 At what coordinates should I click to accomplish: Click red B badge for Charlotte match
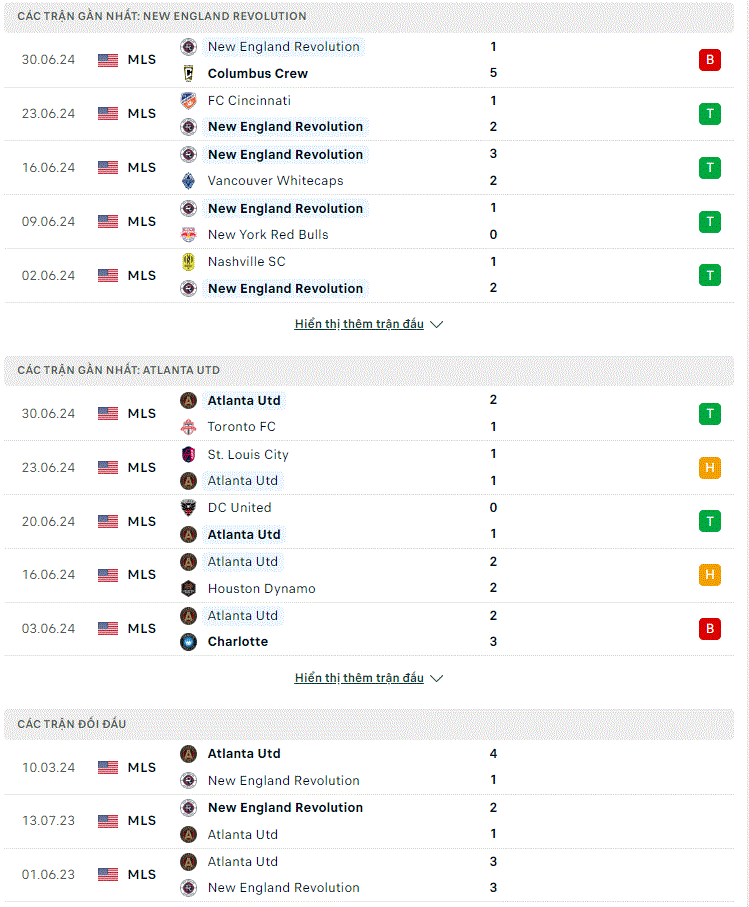coord(710,629)
